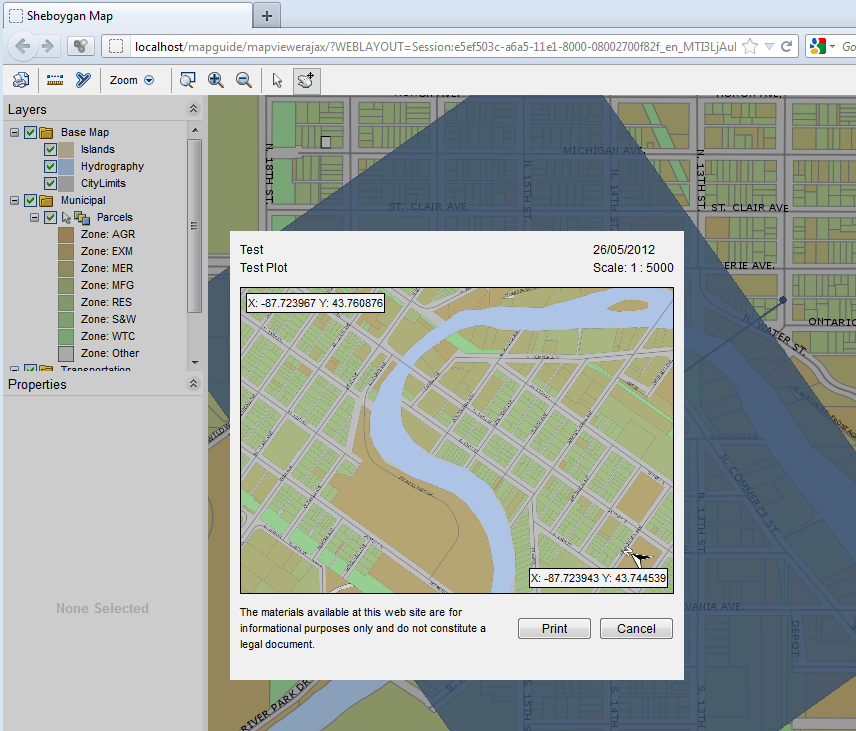Disable the Hydrography layer checkbox
856x731 pixels.
(49, 166)
